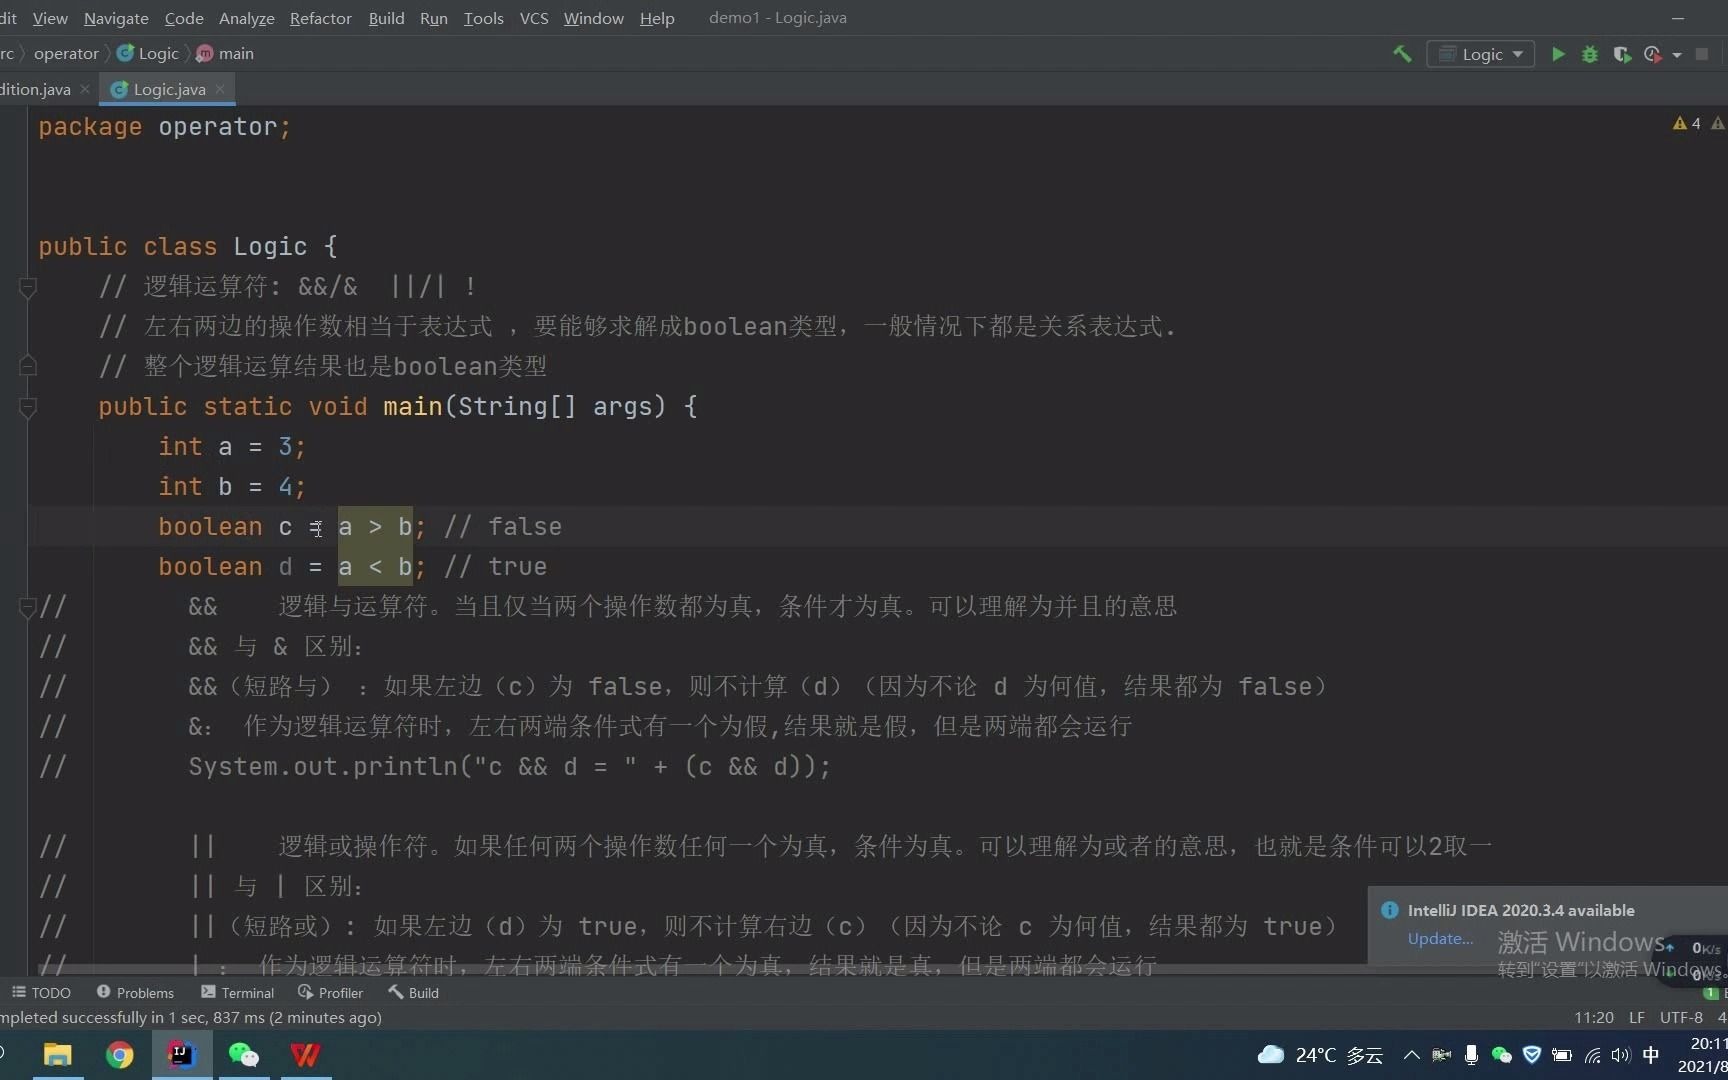Open the TODO tool window

click(x=41, y=992)
